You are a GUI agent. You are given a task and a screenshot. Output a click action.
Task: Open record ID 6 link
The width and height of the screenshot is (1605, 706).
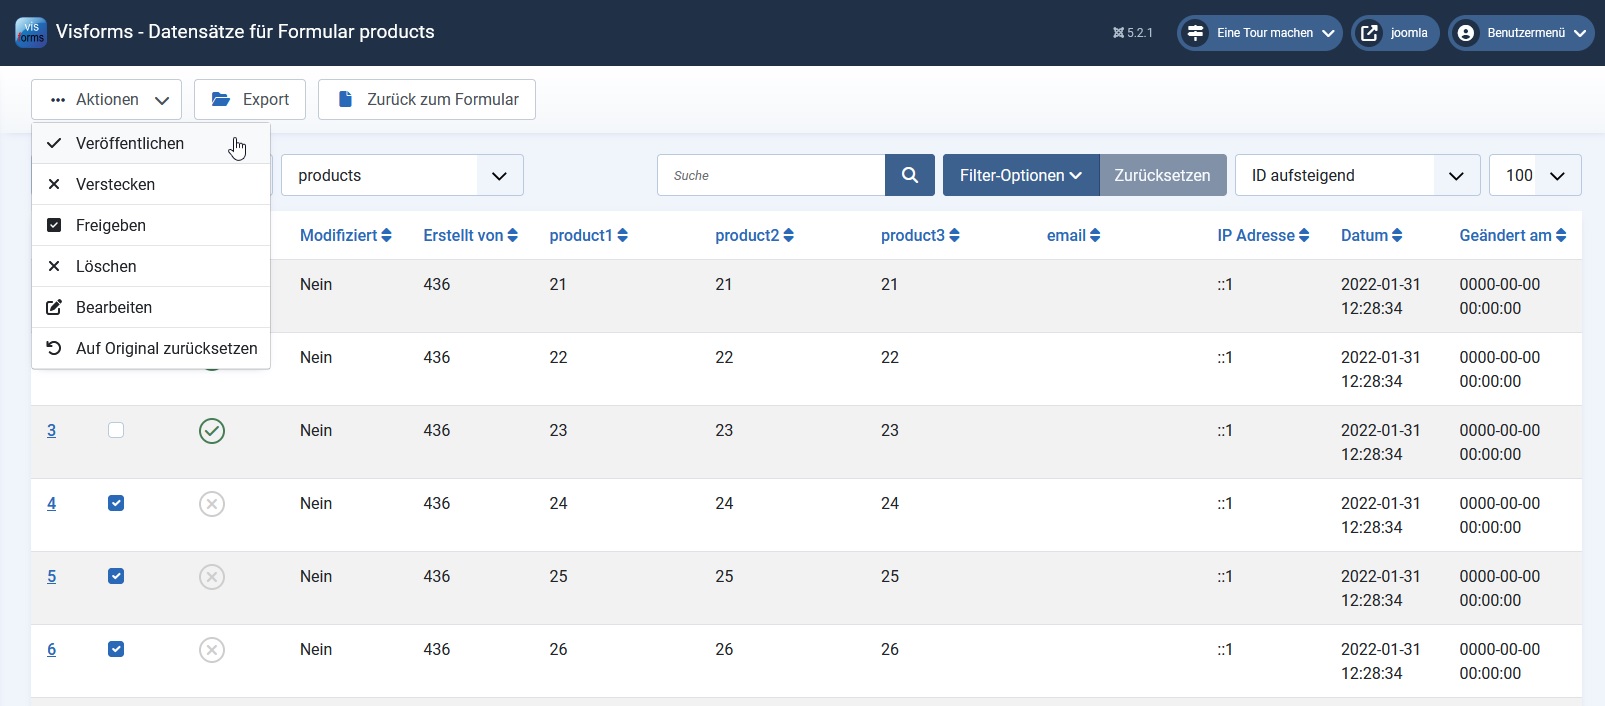pyautogui.click(x=52, y=650)
